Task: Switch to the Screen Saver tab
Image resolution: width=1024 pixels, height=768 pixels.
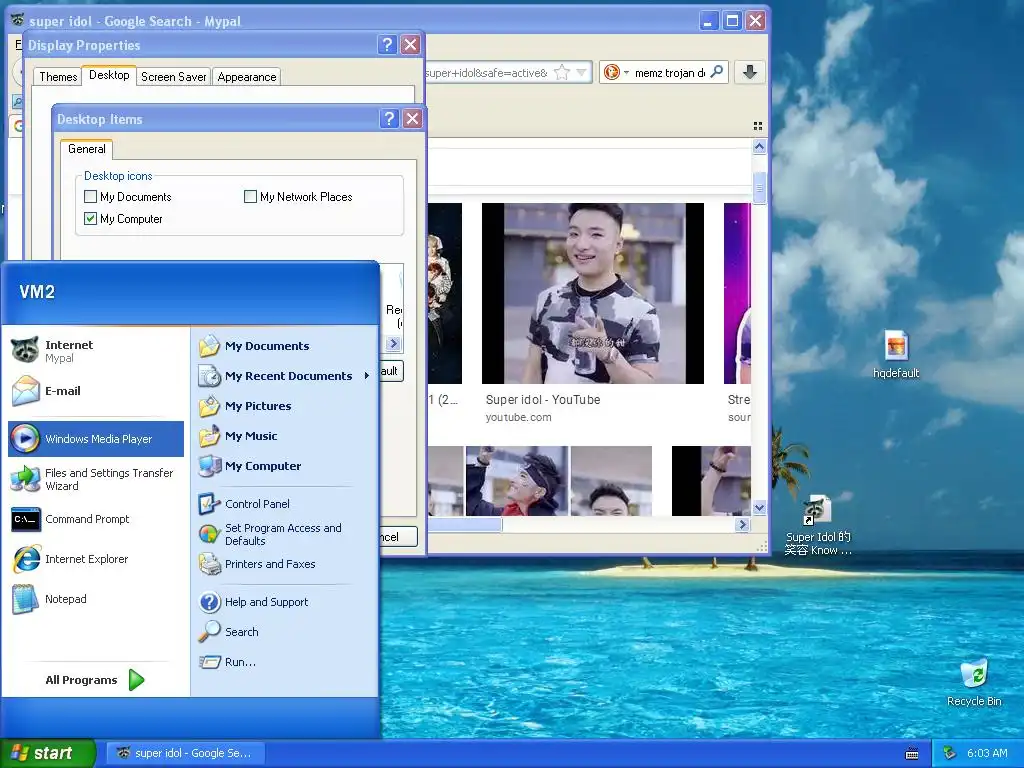Action: [174, 77]
